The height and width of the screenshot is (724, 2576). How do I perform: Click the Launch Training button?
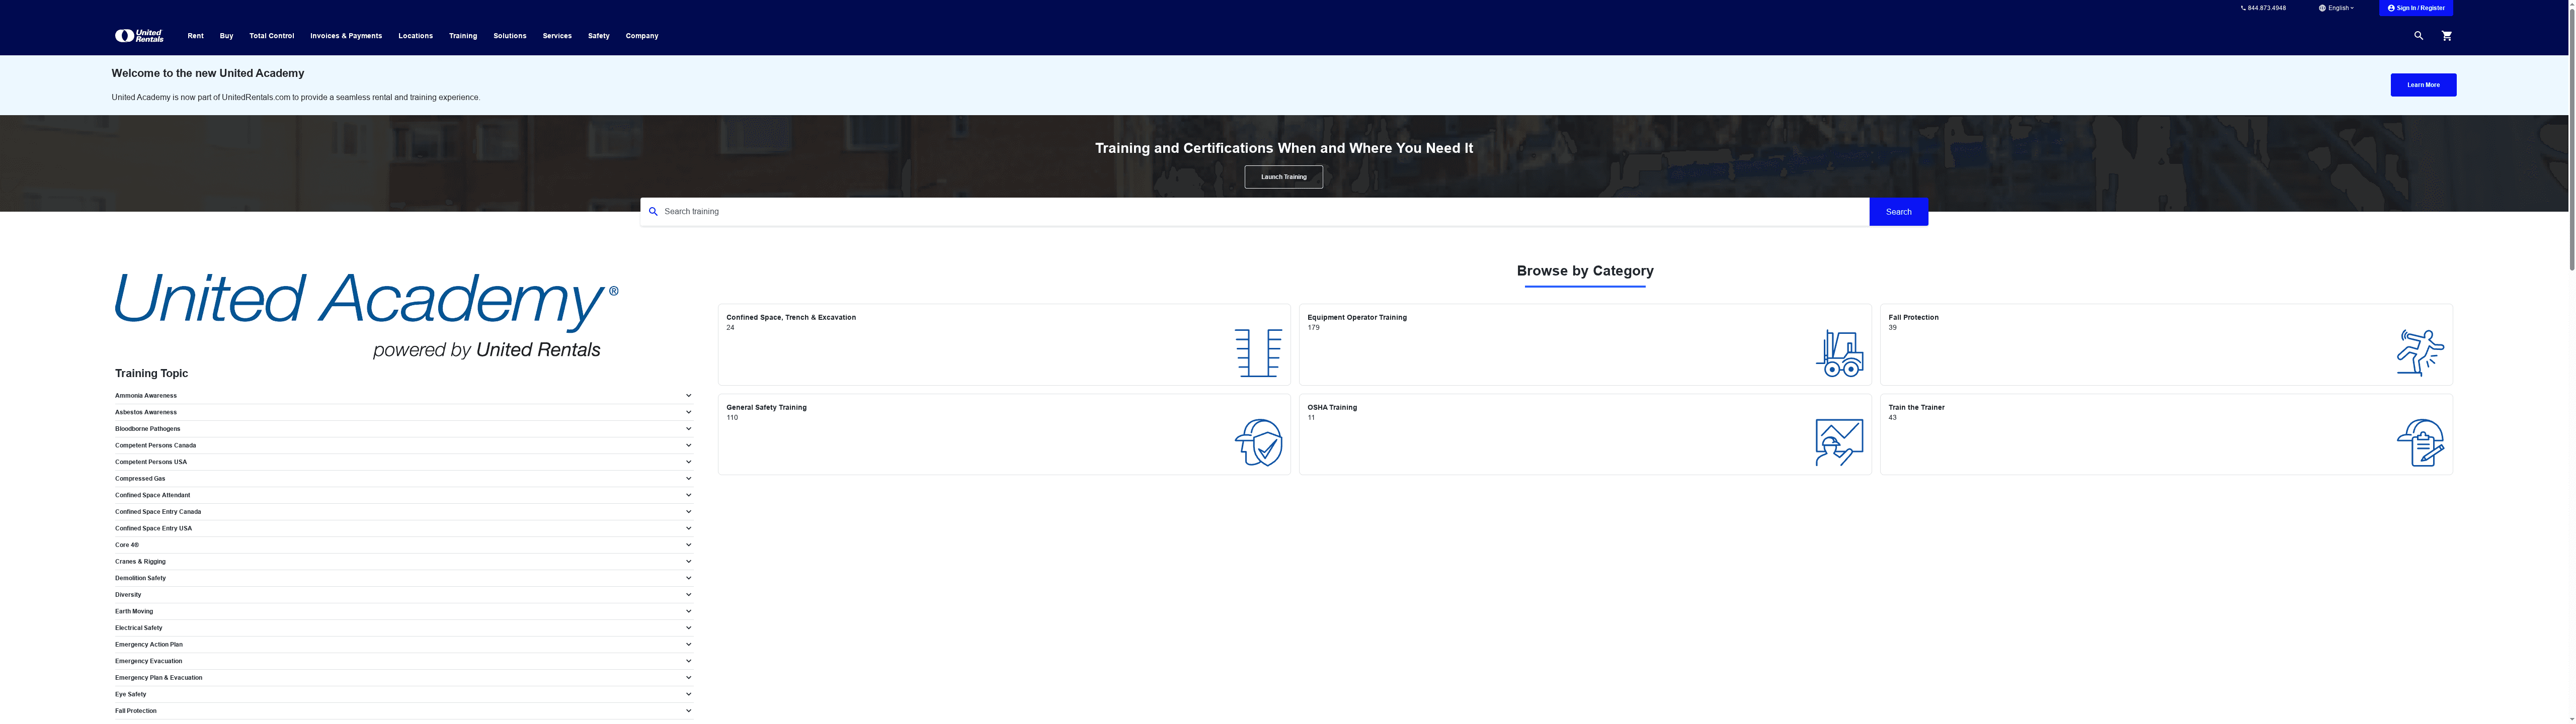pos(1283,176)
